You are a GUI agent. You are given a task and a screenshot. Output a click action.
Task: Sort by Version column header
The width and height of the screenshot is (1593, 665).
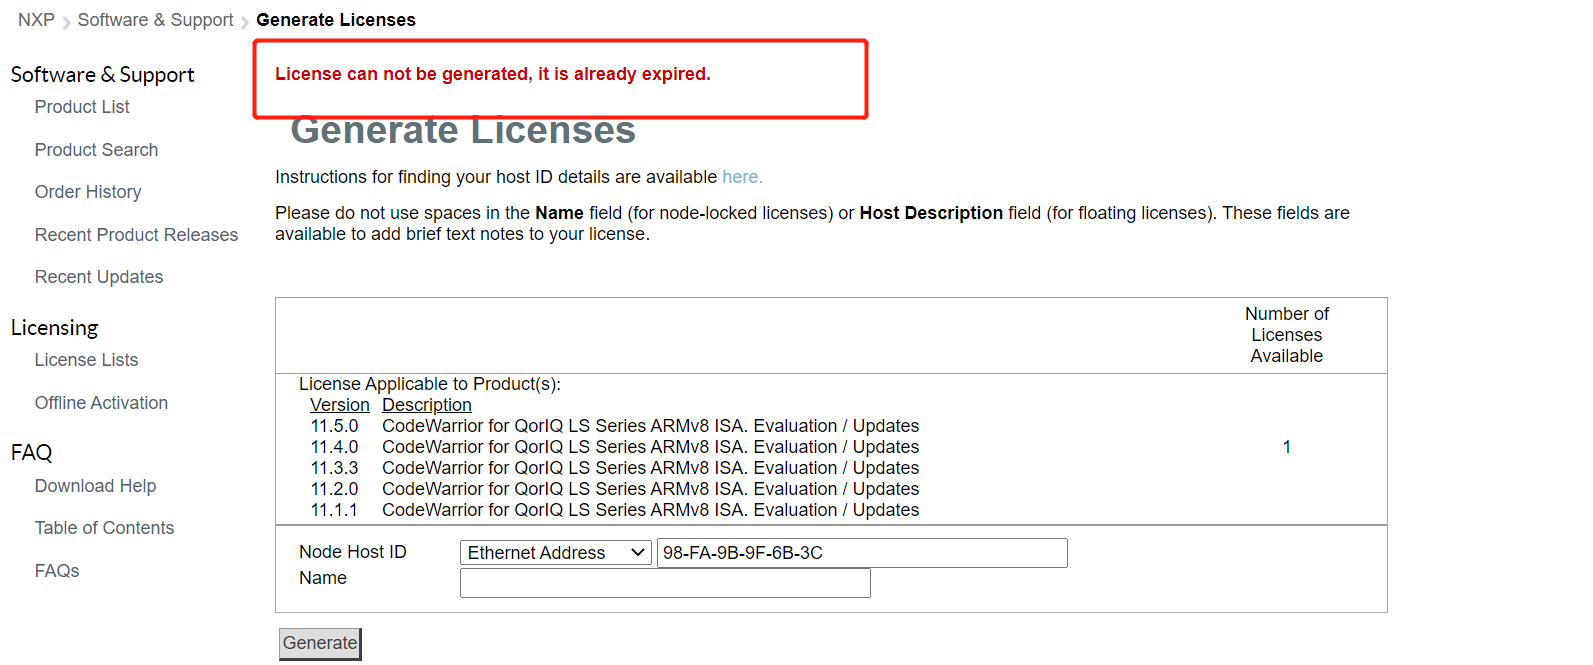tap(339, 405)
